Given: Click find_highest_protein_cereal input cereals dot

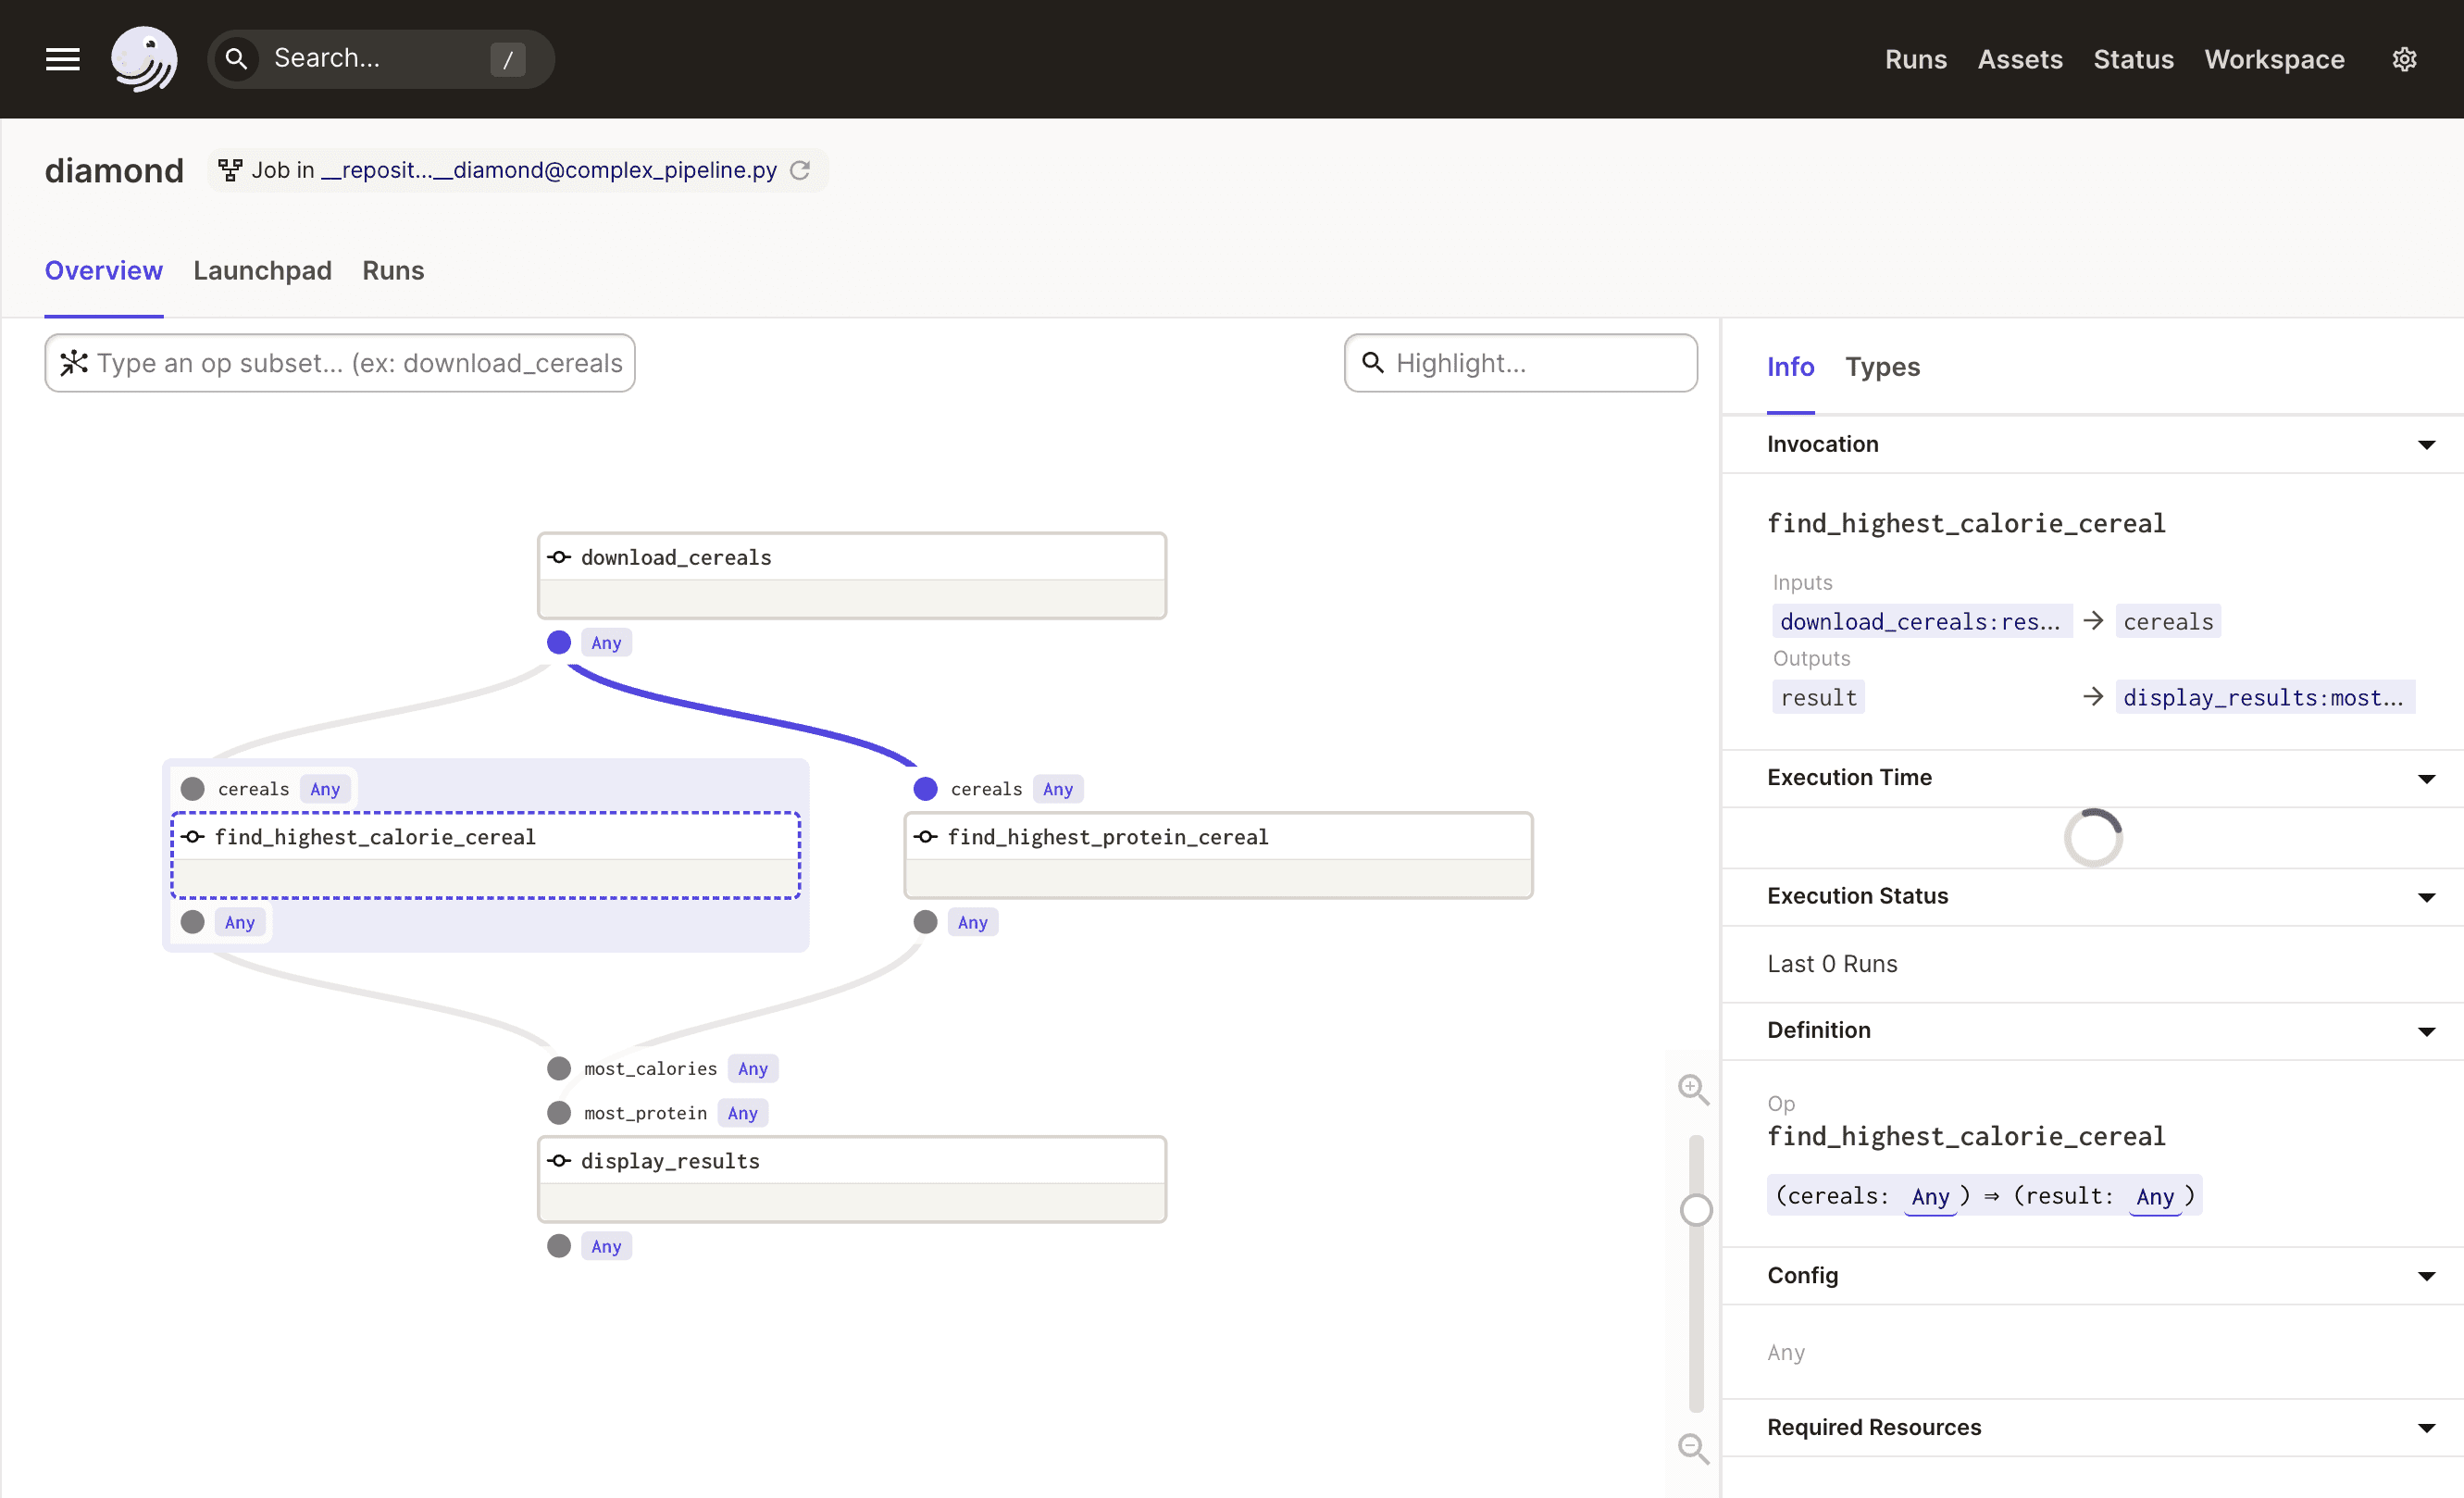Looking at the screenshot, I should (x=926, y=789).
